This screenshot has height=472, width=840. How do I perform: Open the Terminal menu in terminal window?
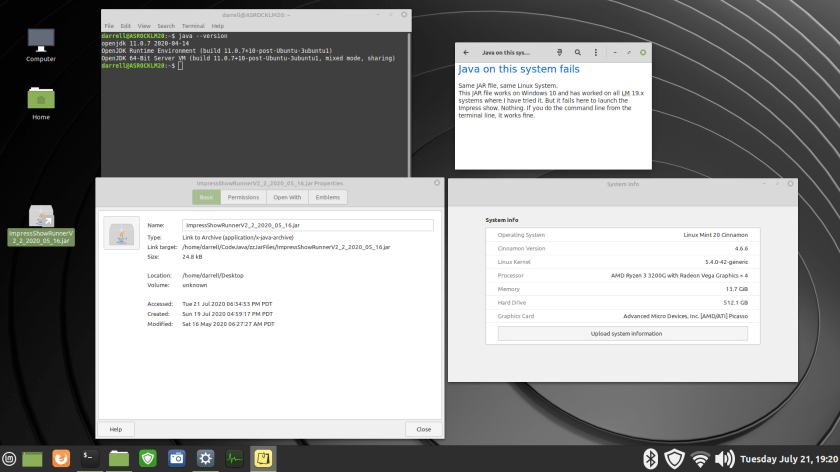click(194, 25)
